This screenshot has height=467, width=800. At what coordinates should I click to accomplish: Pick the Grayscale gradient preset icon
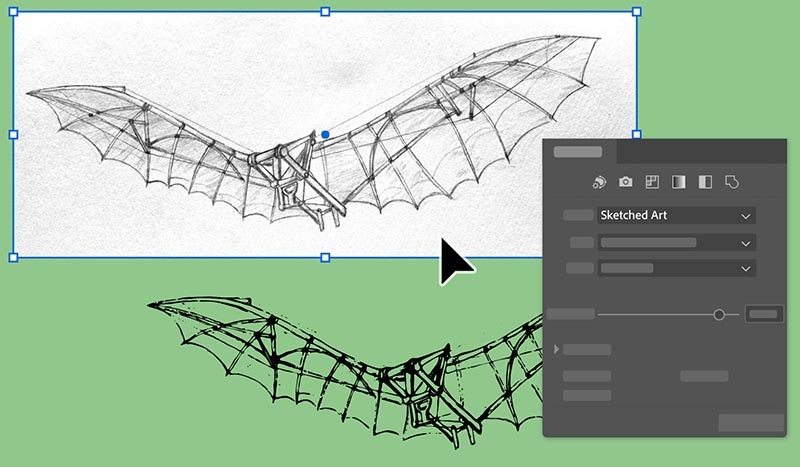click(x=679, y=182)
